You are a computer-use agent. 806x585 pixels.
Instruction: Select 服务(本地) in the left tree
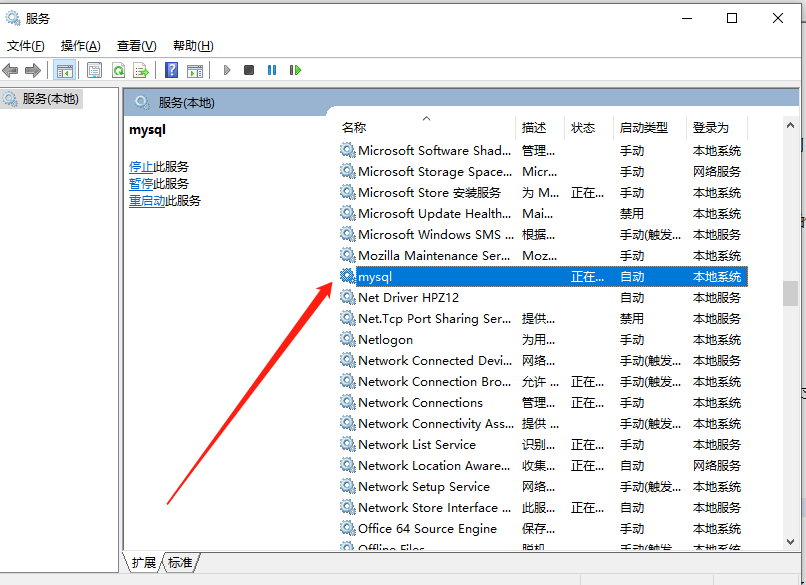[x=42, y=99]
